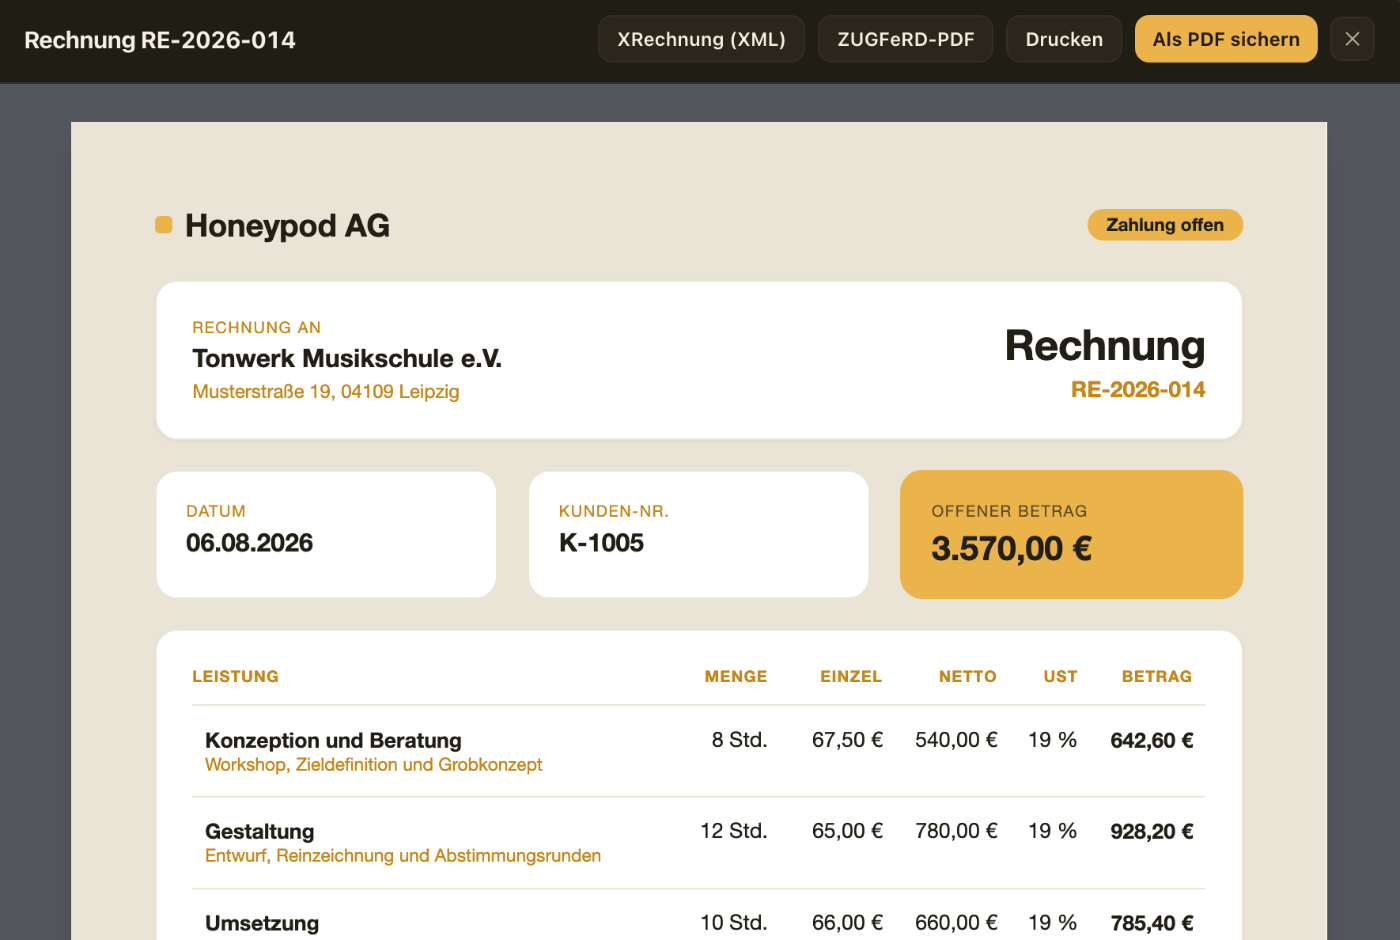
Task: Download the ZUGFeRD-PDF version
Action: pos(905,39)
